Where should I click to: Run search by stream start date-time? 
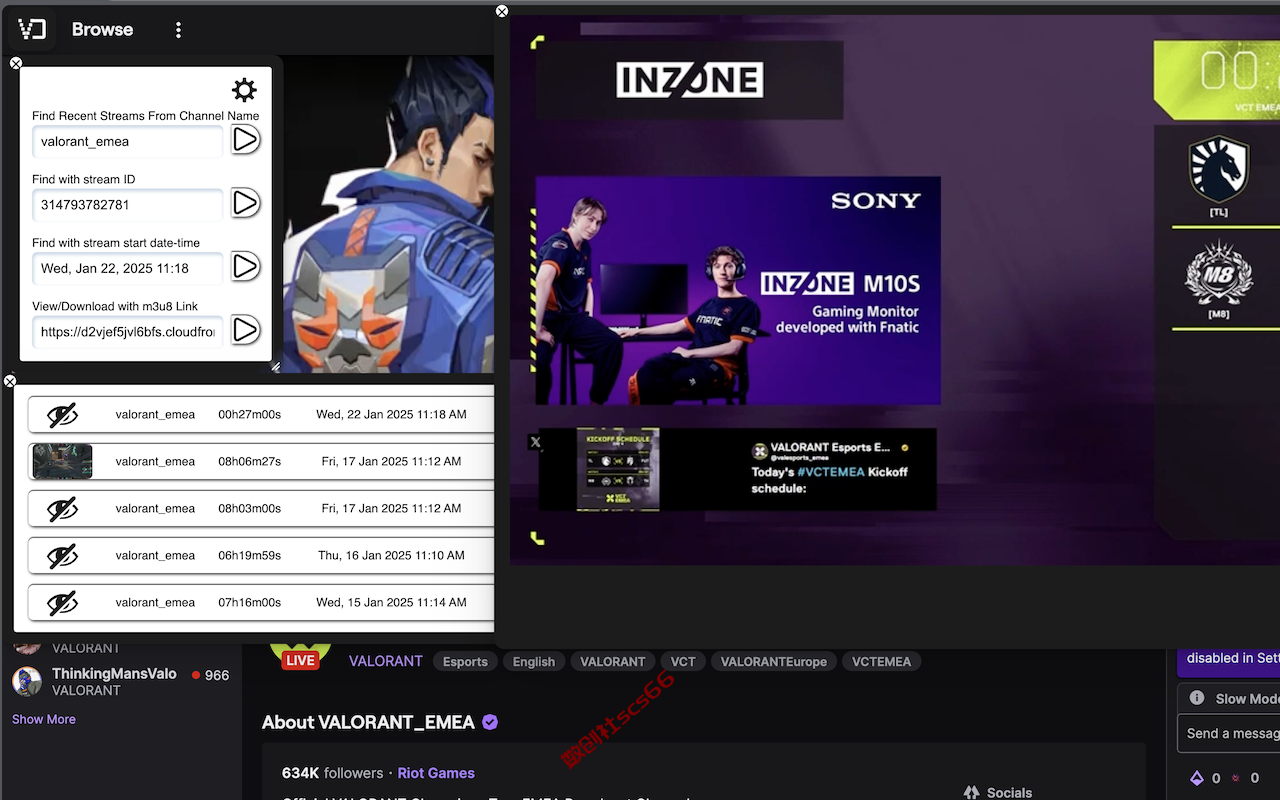point(246,267)
